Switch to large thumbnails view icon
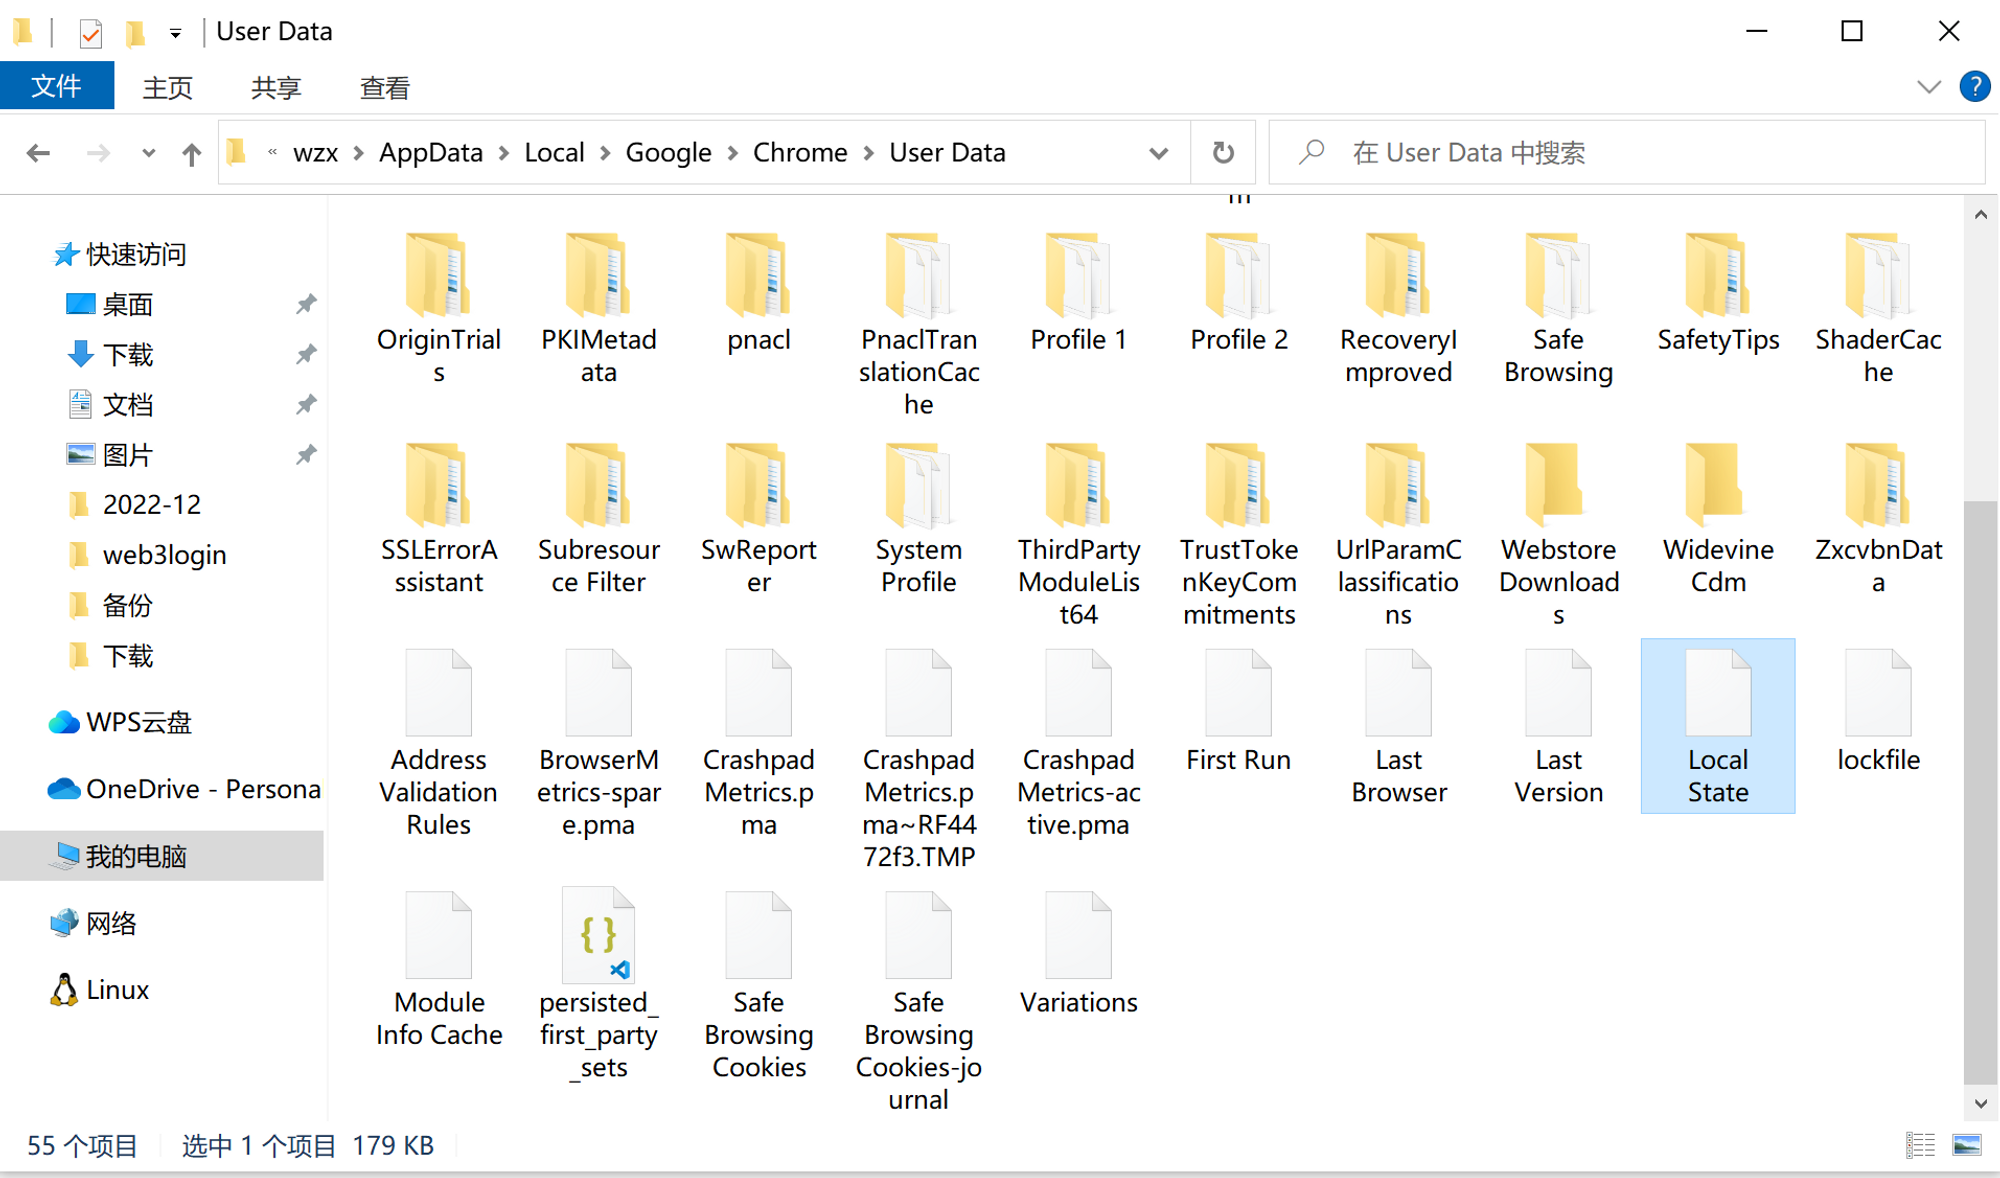Image resolution: width=2000 pixels, height=1178 pixels. [x=1966, y=1145]
